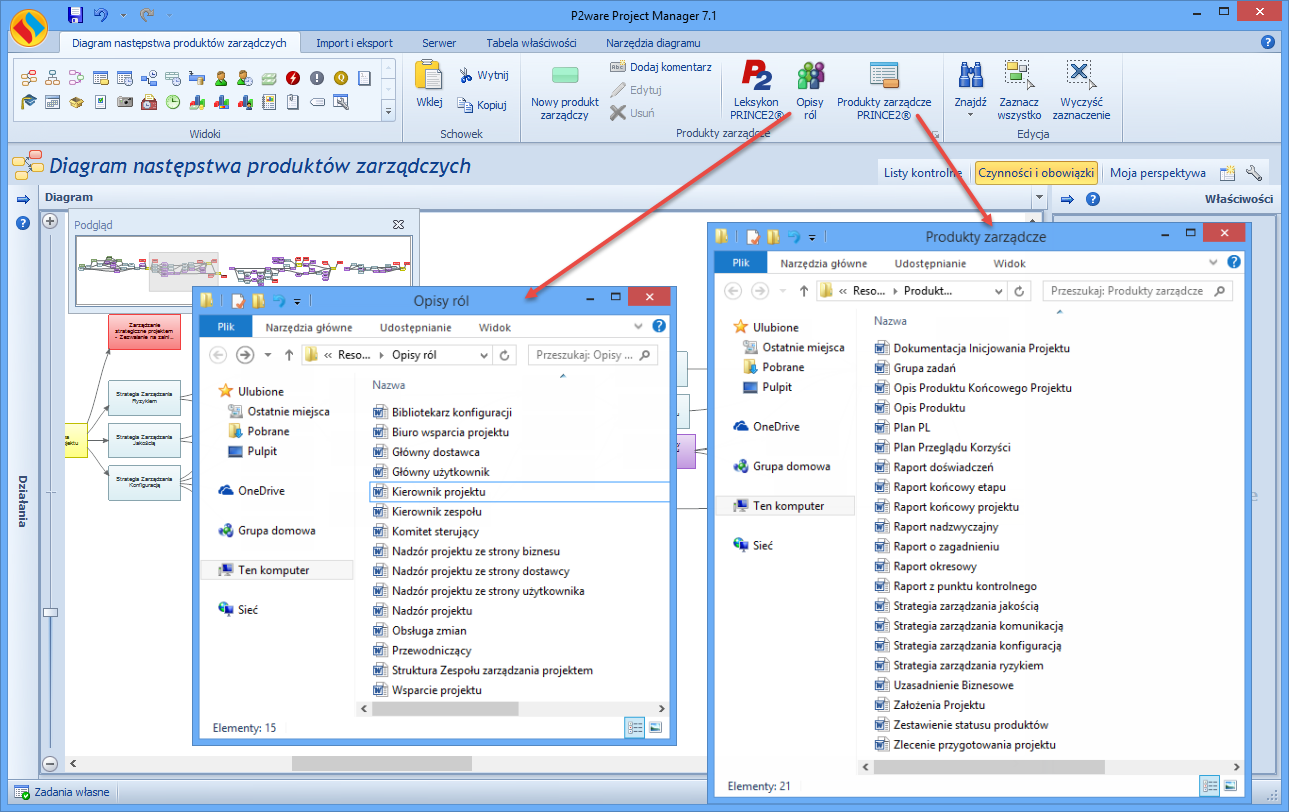This screenshot has height=812, width=1289.
Task: Open Serwer ribbon tab
Action: pos(439,43)
